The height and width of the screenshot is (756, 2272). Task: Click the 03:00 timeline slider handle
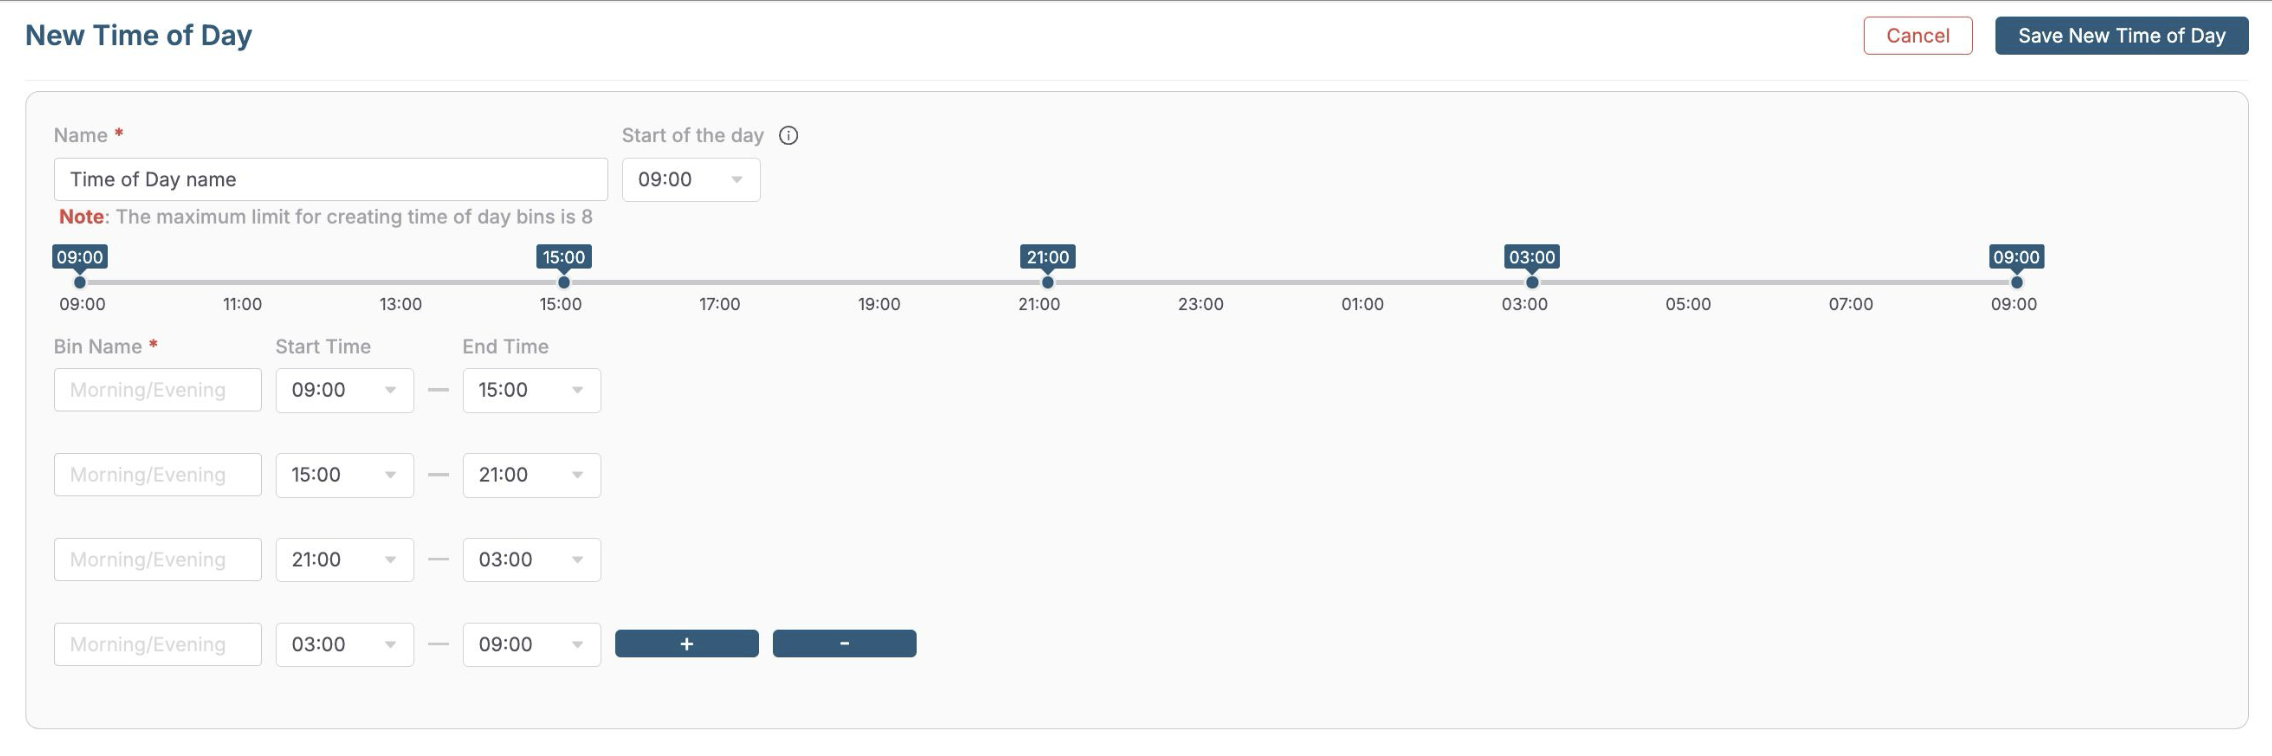point(1532,282)
